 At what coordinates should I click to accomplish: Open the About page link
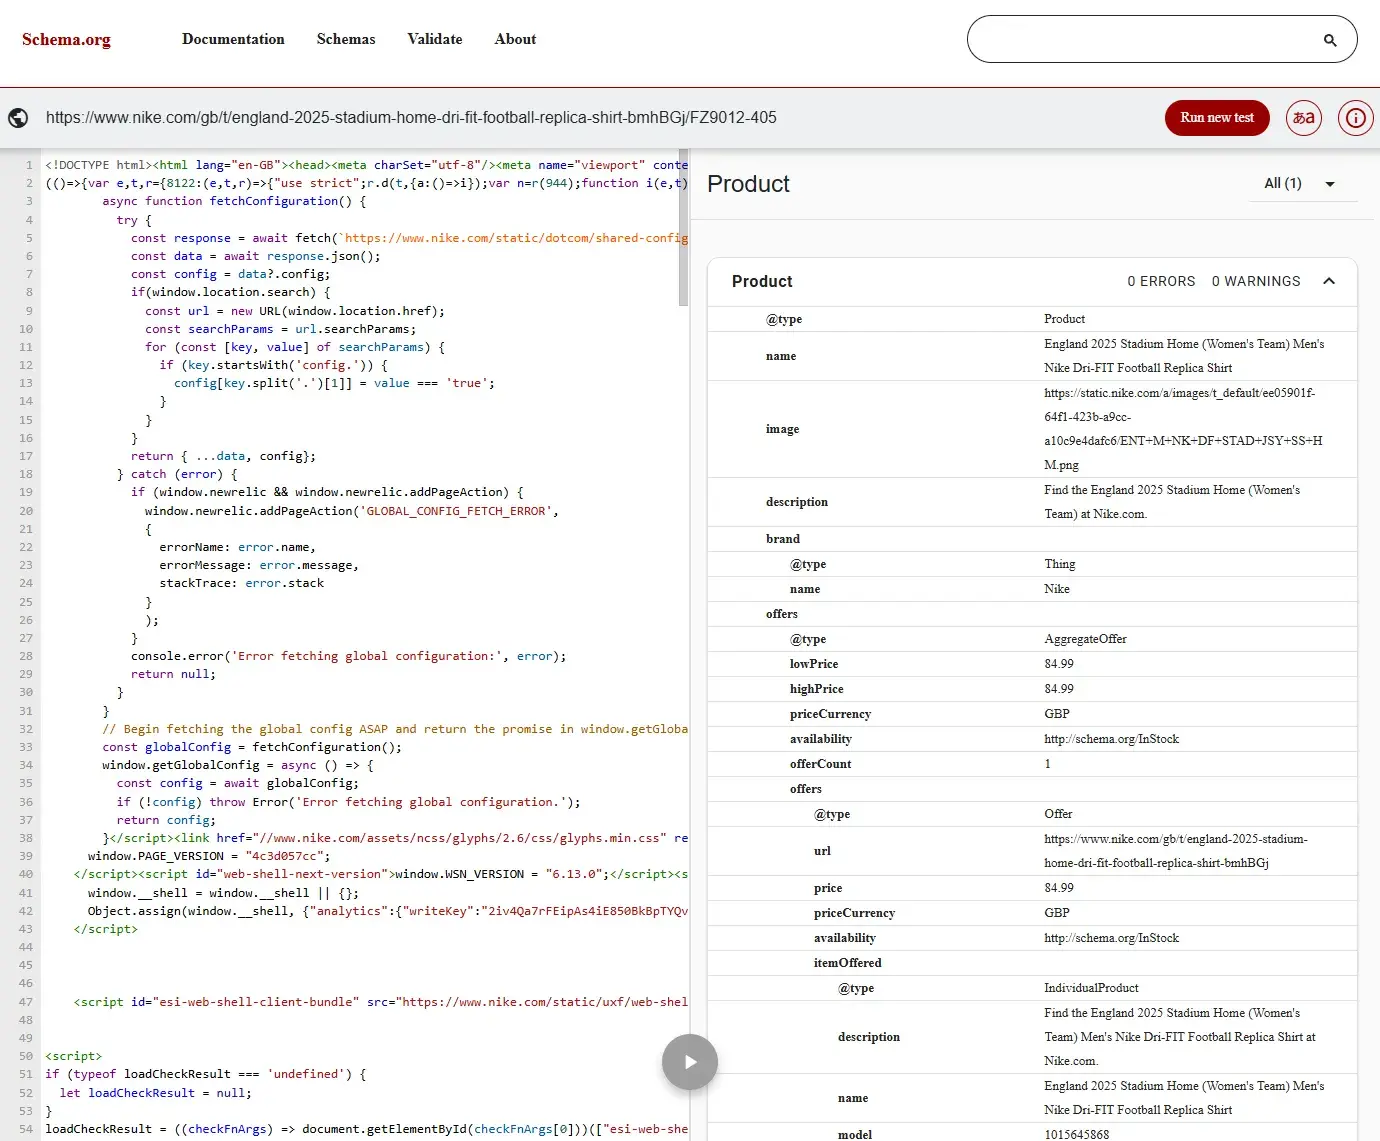click(515, 39)
